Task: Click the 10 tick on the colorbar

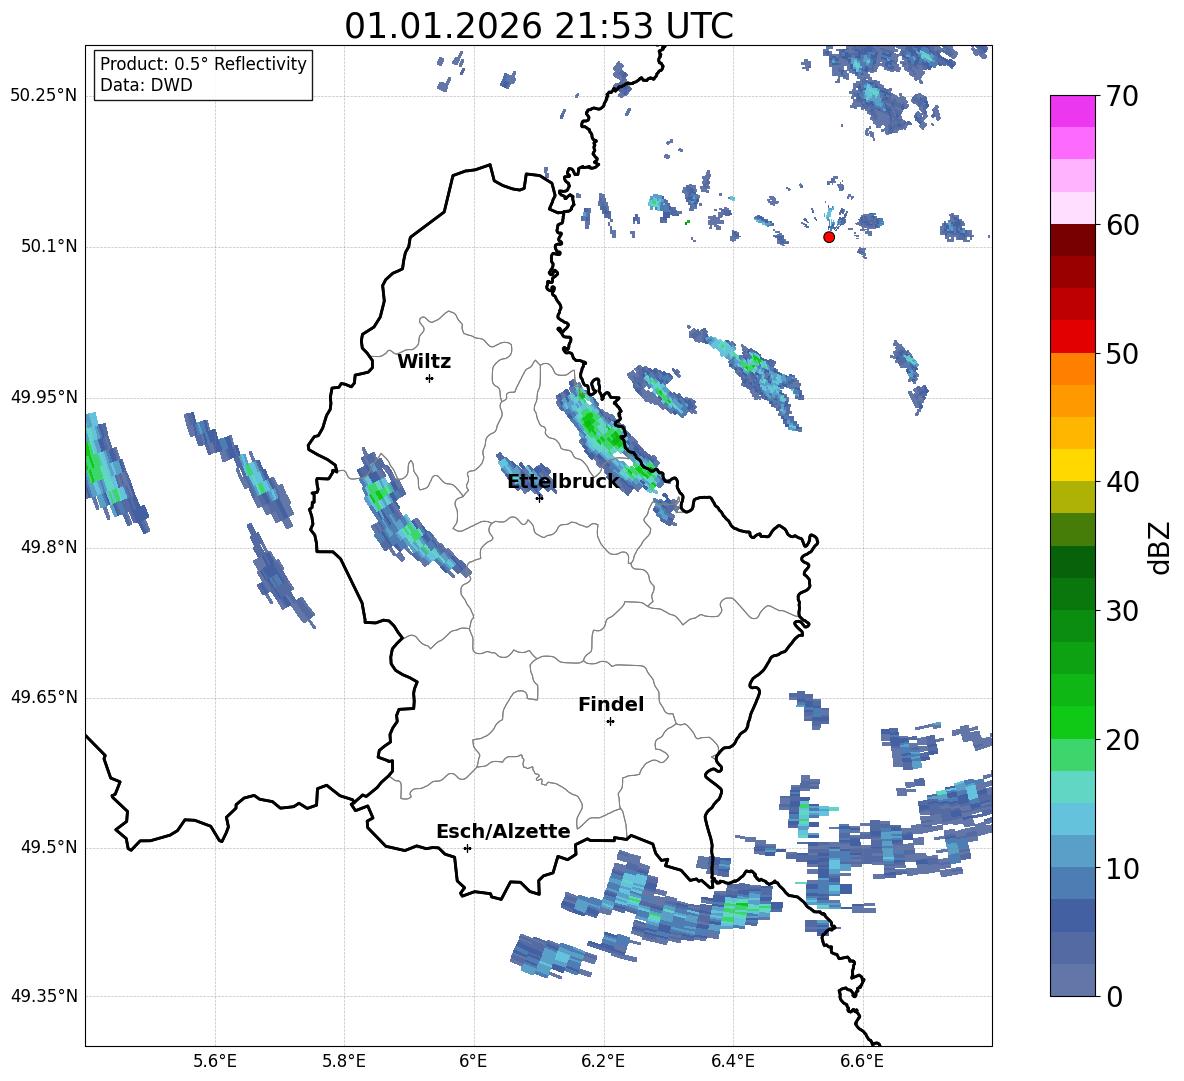Action: click(x=1121, y=868)
